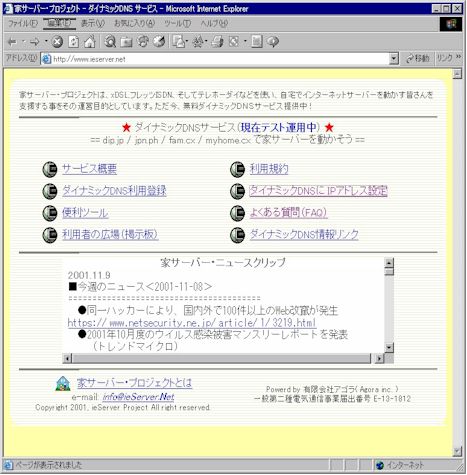Open the Mail toolbar icon
This screenshot has height=475, width=467.
179,42
